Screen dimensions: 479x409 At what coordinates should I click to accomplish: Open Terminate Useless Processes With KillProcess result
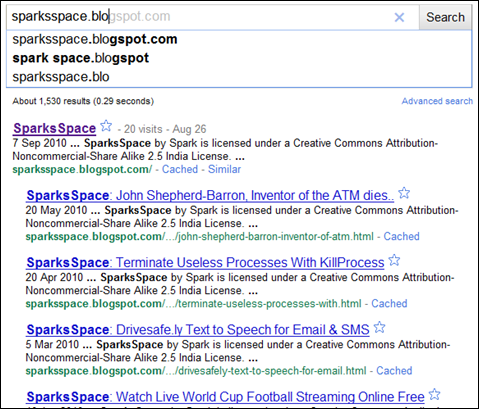pos(205,263)
